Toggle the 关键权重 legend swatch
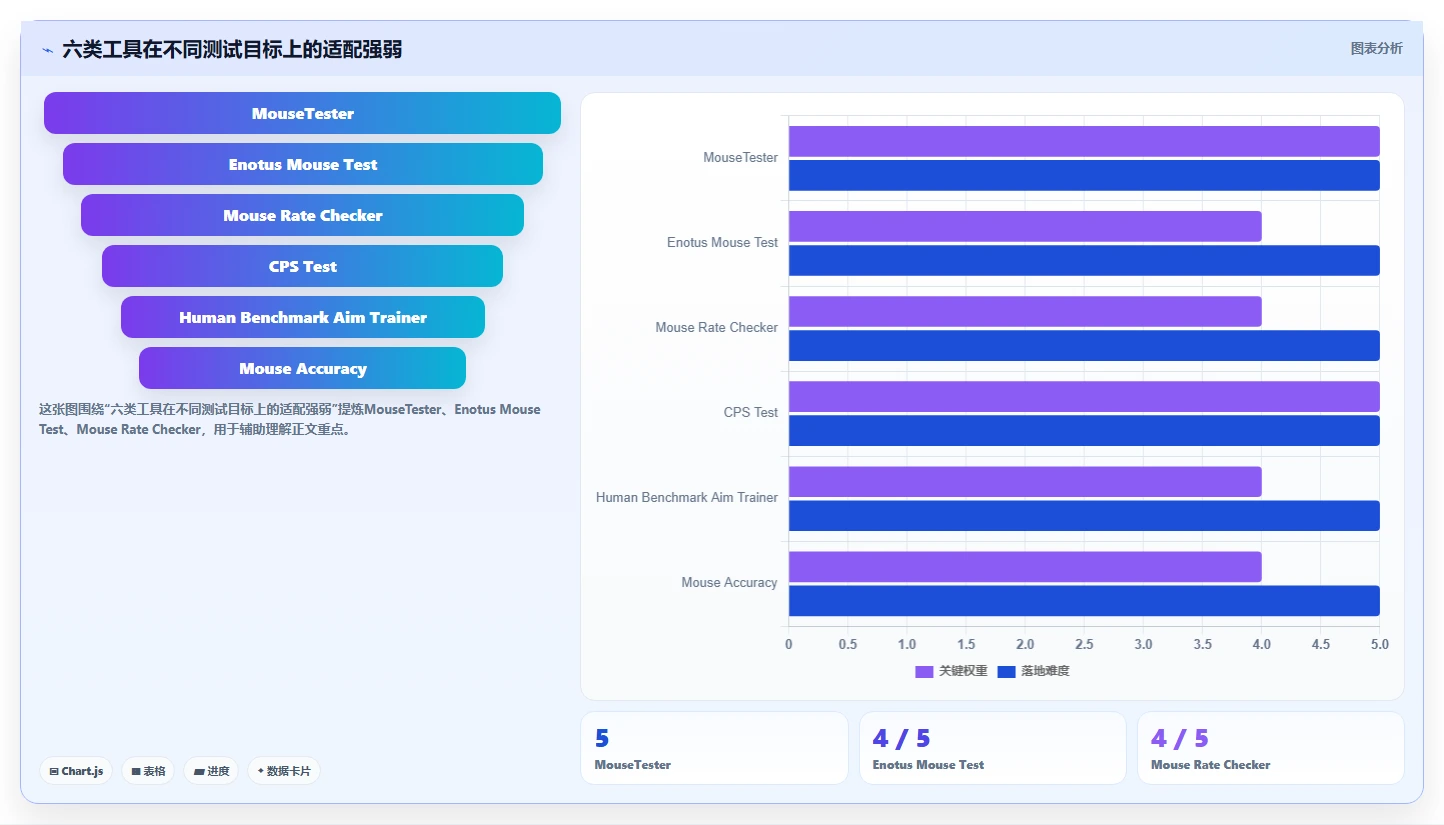Viewport: 1444px width, 825px height. [924, 671]
